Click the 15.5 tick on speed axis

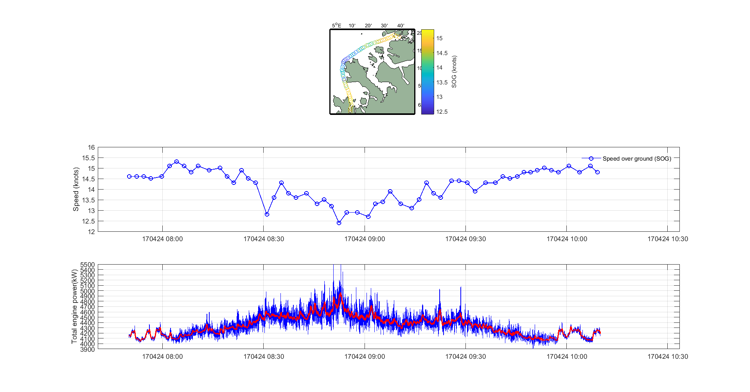[89, 158]
